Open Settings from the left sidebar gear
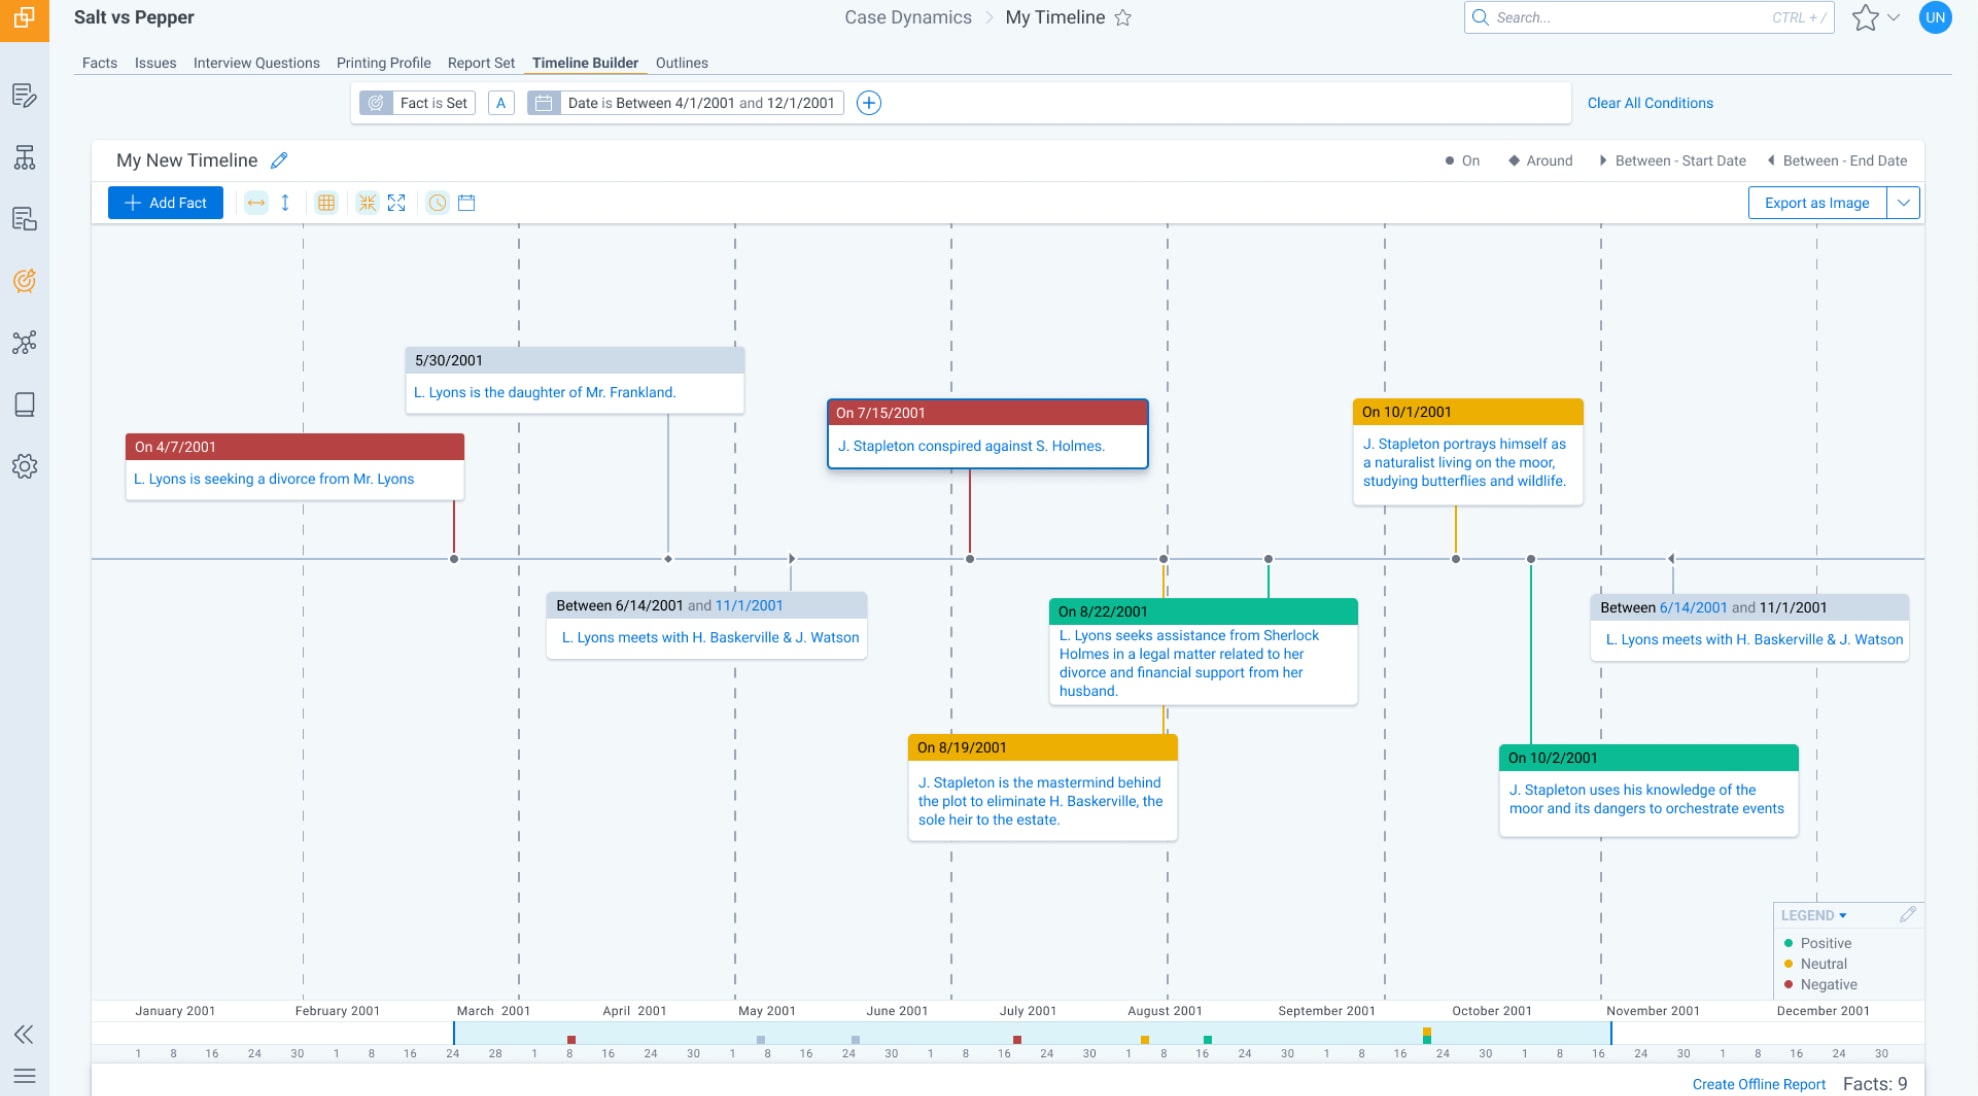Viewport: 1978px width, 1096px height. click(x=25, y=465)
